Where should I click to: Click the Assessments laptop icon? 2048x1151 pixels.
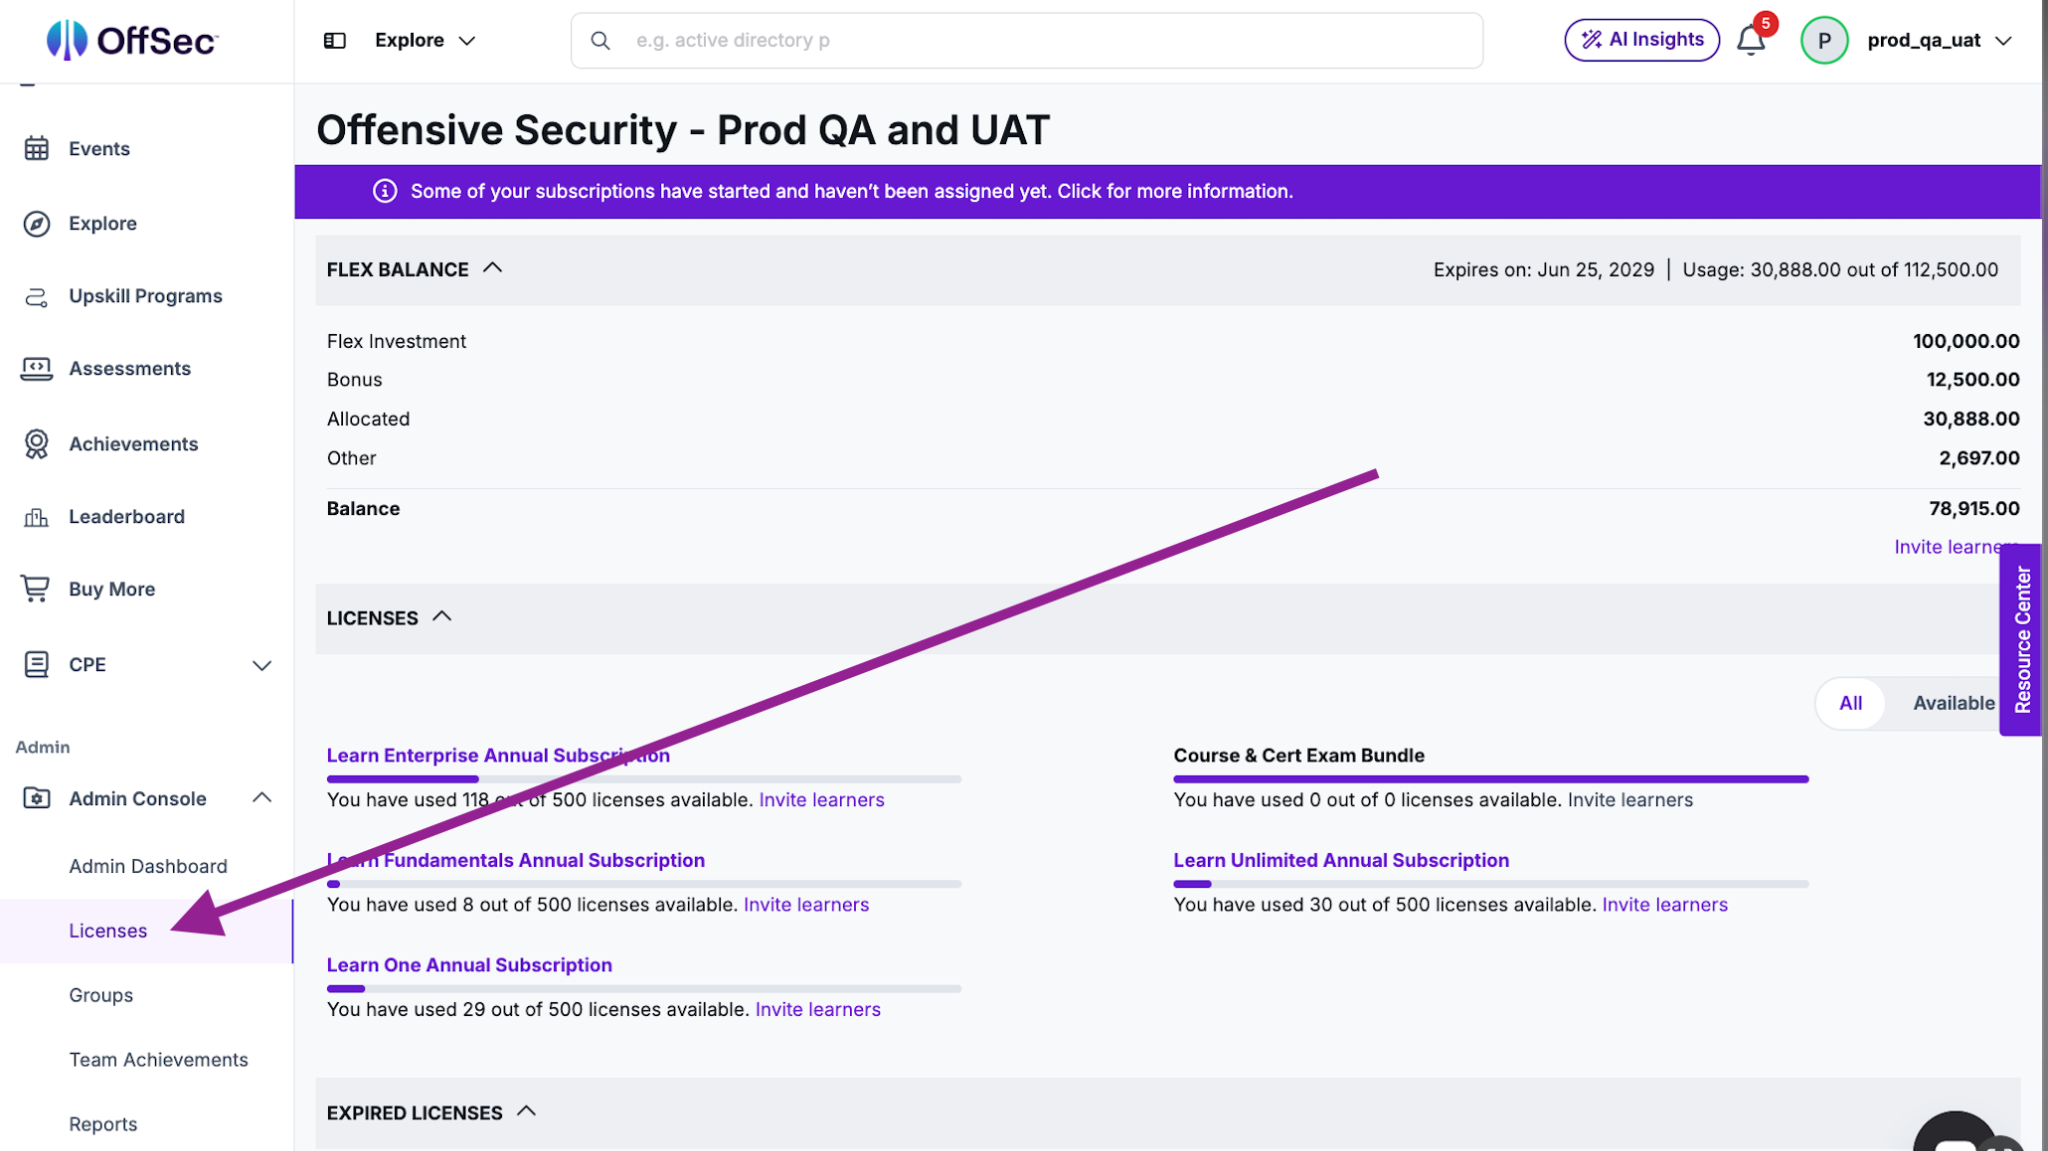point(36,368)
